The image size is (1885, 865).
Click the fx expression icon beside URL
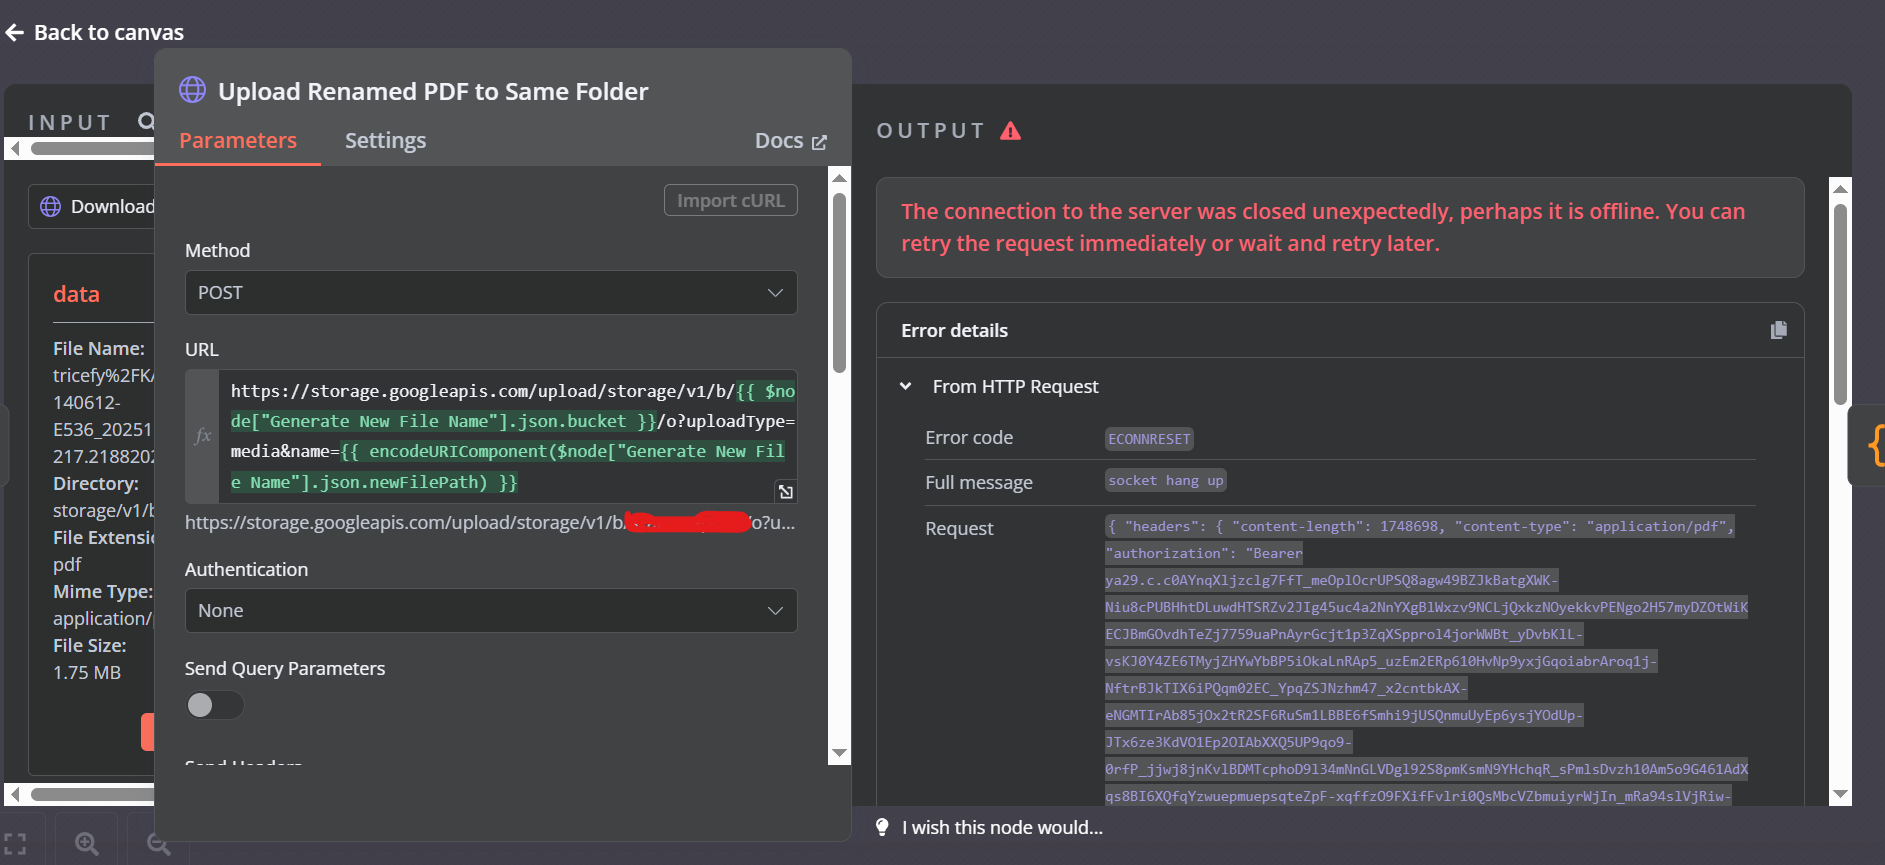[x=203, y=436]
